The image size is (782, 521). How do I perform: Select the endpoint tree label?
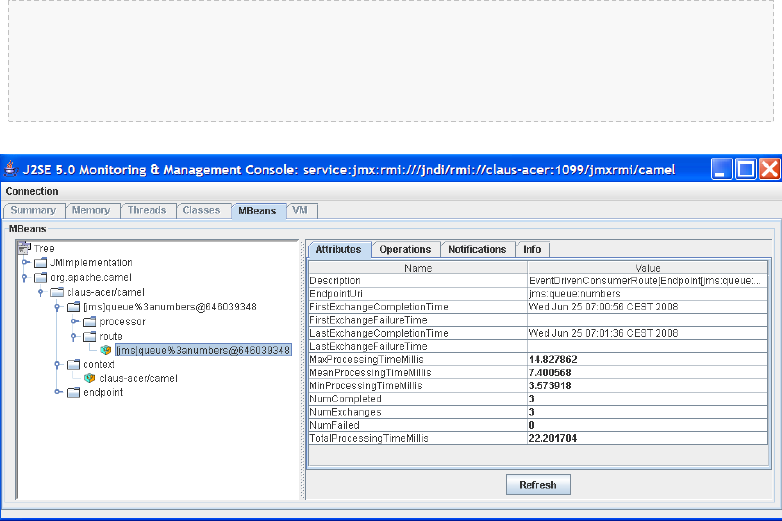click(103, 393)
